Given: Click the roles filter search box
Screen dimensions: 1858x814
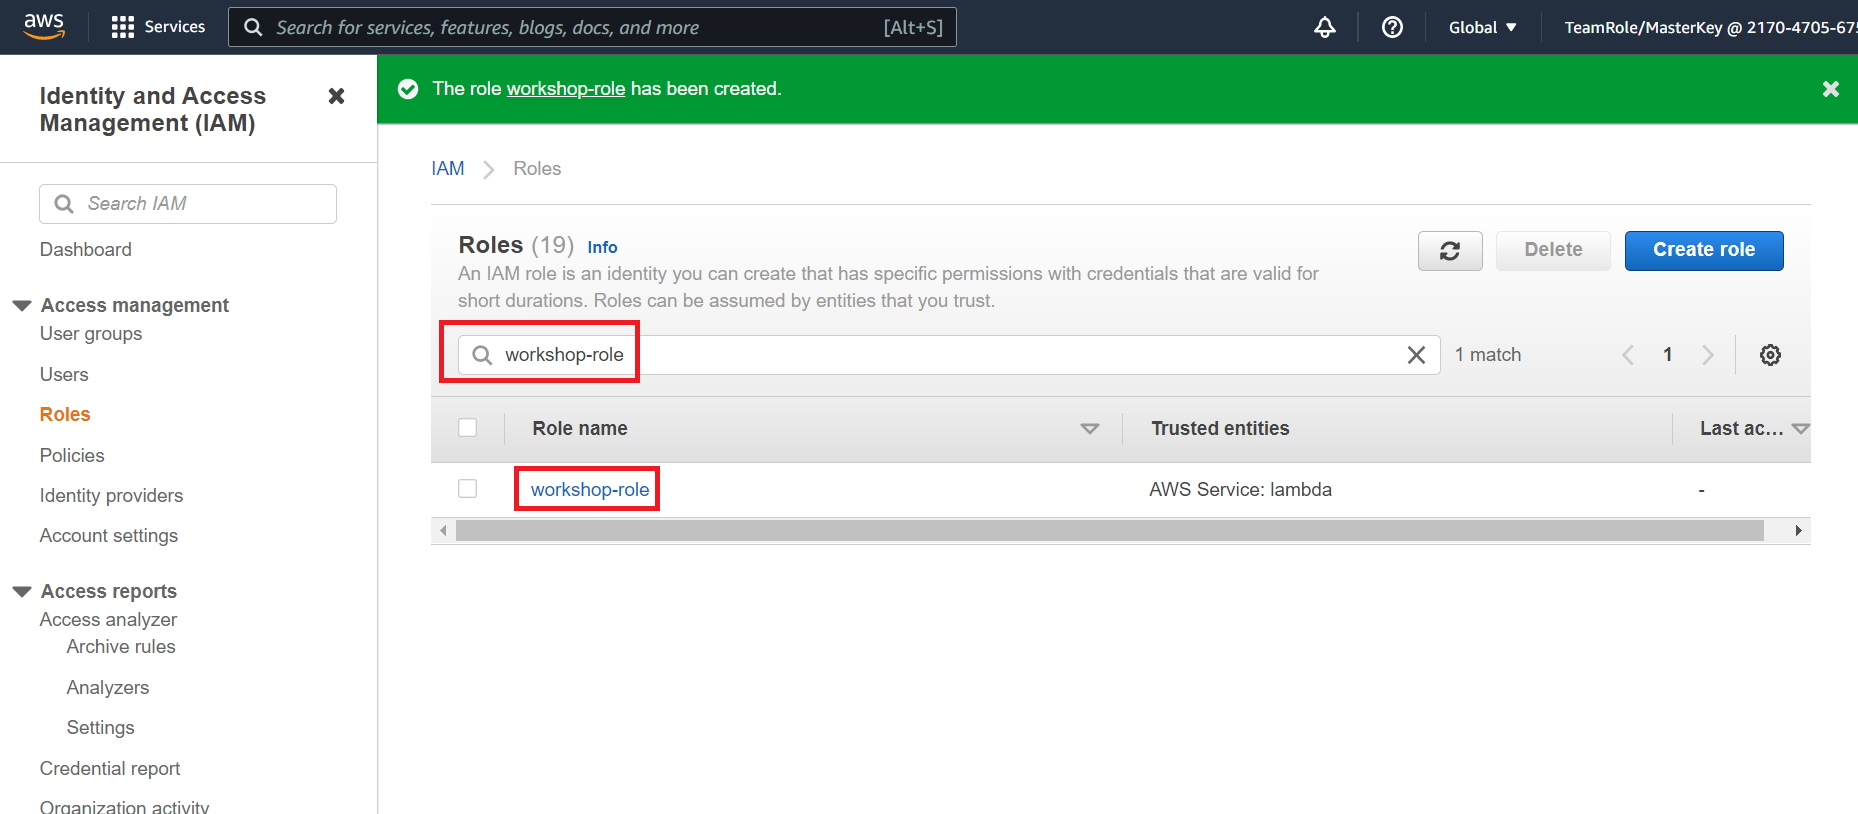Looking at the screenshot, I should click(949, 355).
